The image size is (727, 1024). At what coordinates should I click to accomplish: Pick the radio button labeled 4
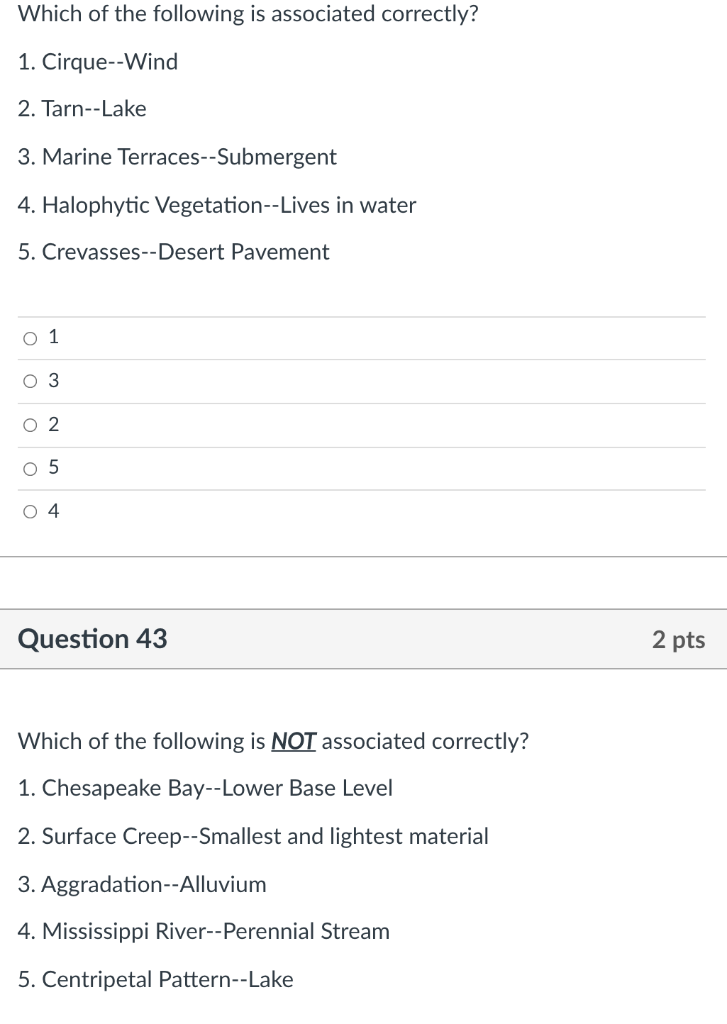pyautogui.click(x=30, y=512)
